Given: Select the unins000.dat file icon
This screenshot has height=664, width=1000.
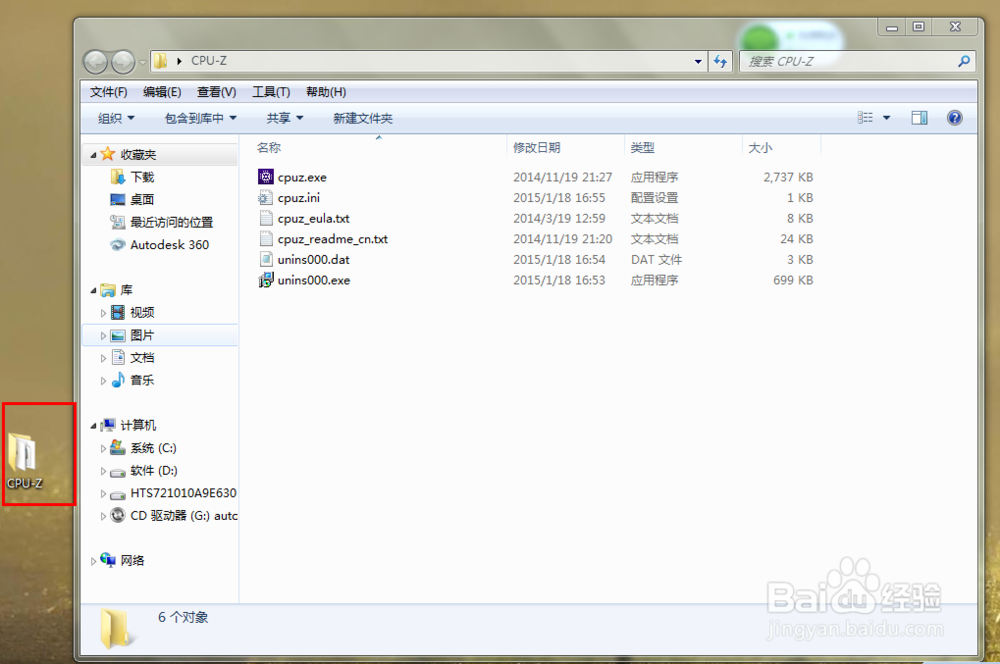Looking at the screenshot, I should 265,259.
